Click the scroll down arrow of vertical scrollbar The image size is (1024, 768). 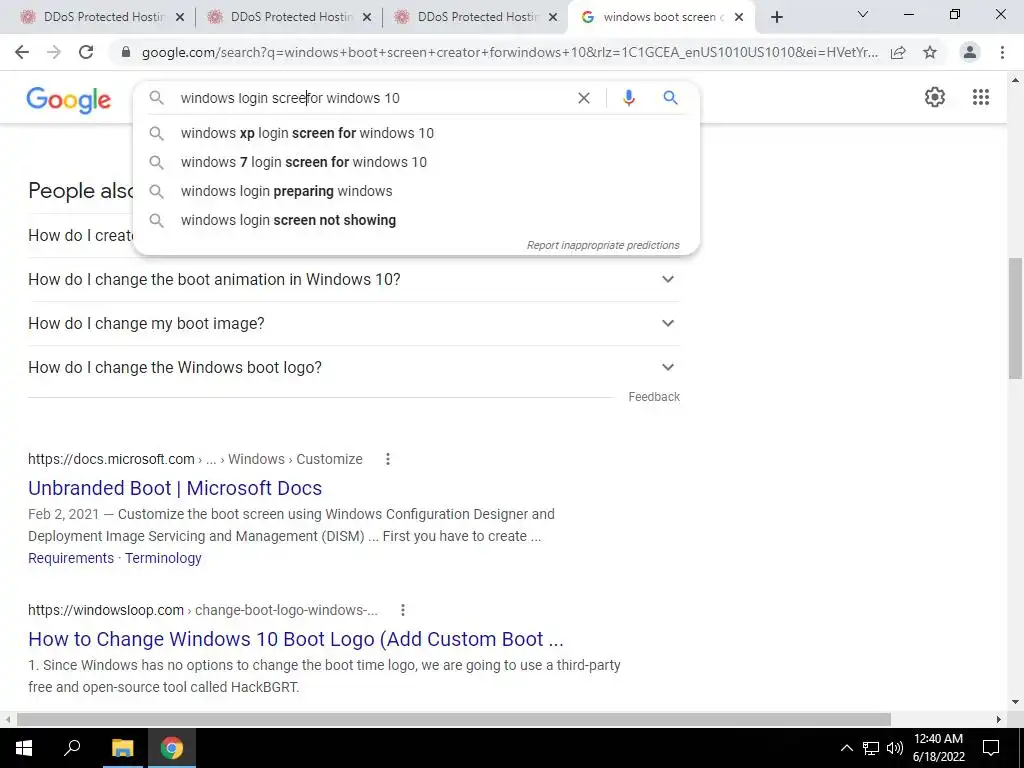1015,703
